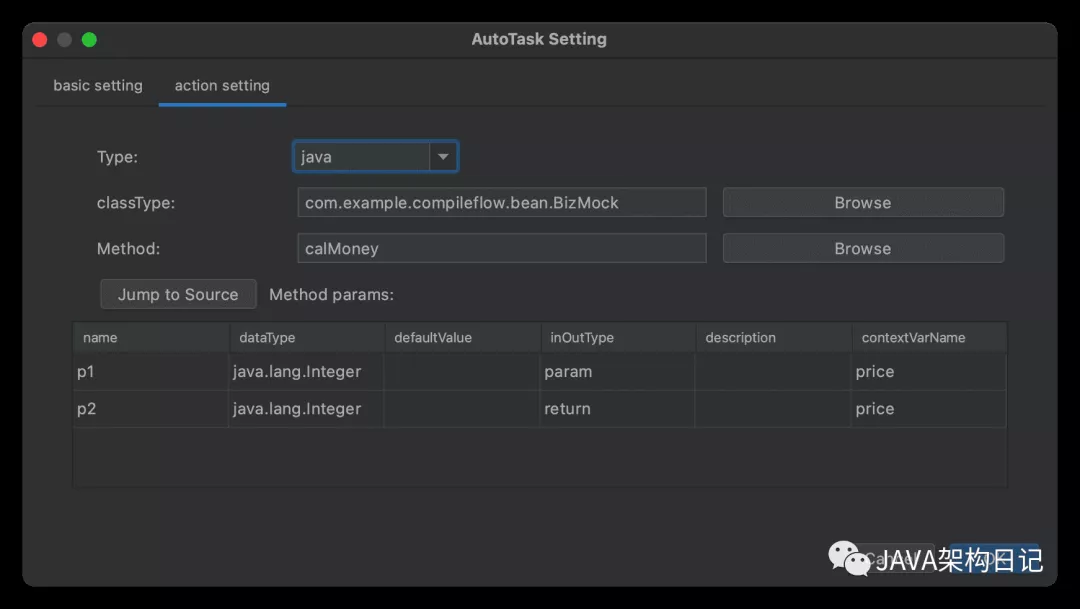This screenshot has width=1080, height=609.
Task: Click the price cell in p1 row
Action: (928, 372)
